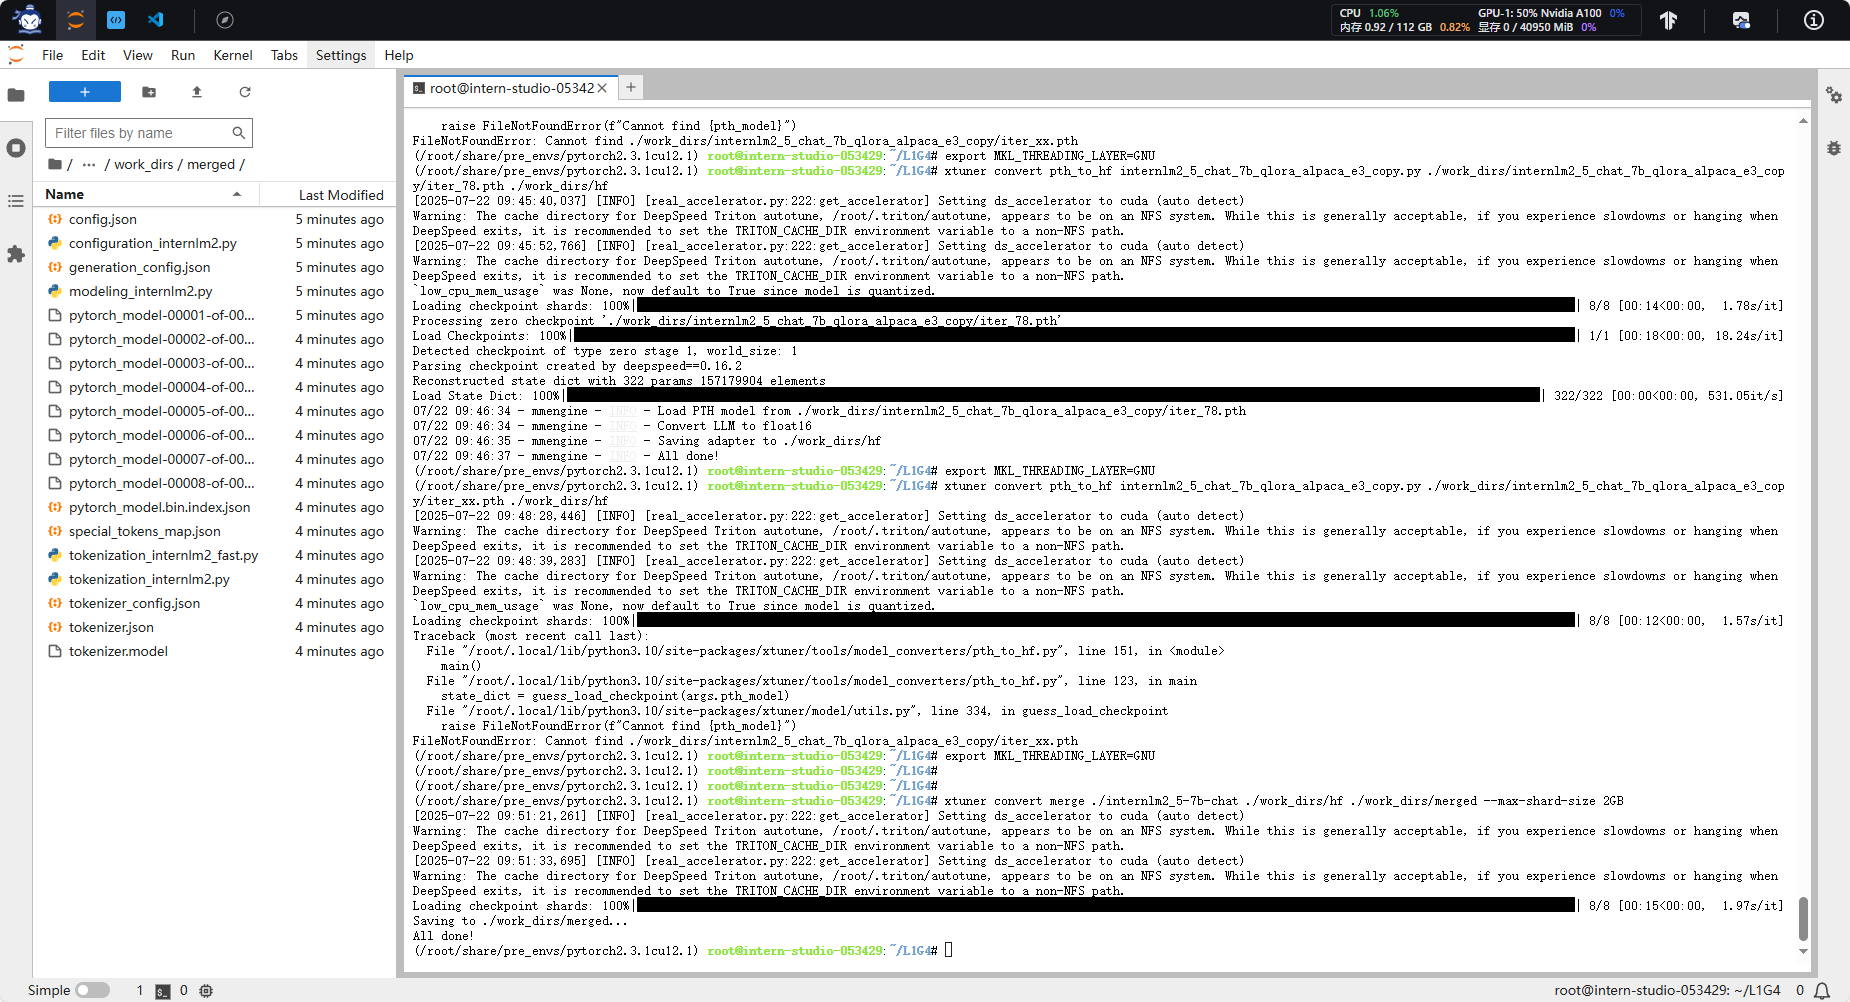The height and width of the screenshot is (1002, 1850).
Task: Open the image/screenshot icon in top-right bar
Action: [1741, 20]
